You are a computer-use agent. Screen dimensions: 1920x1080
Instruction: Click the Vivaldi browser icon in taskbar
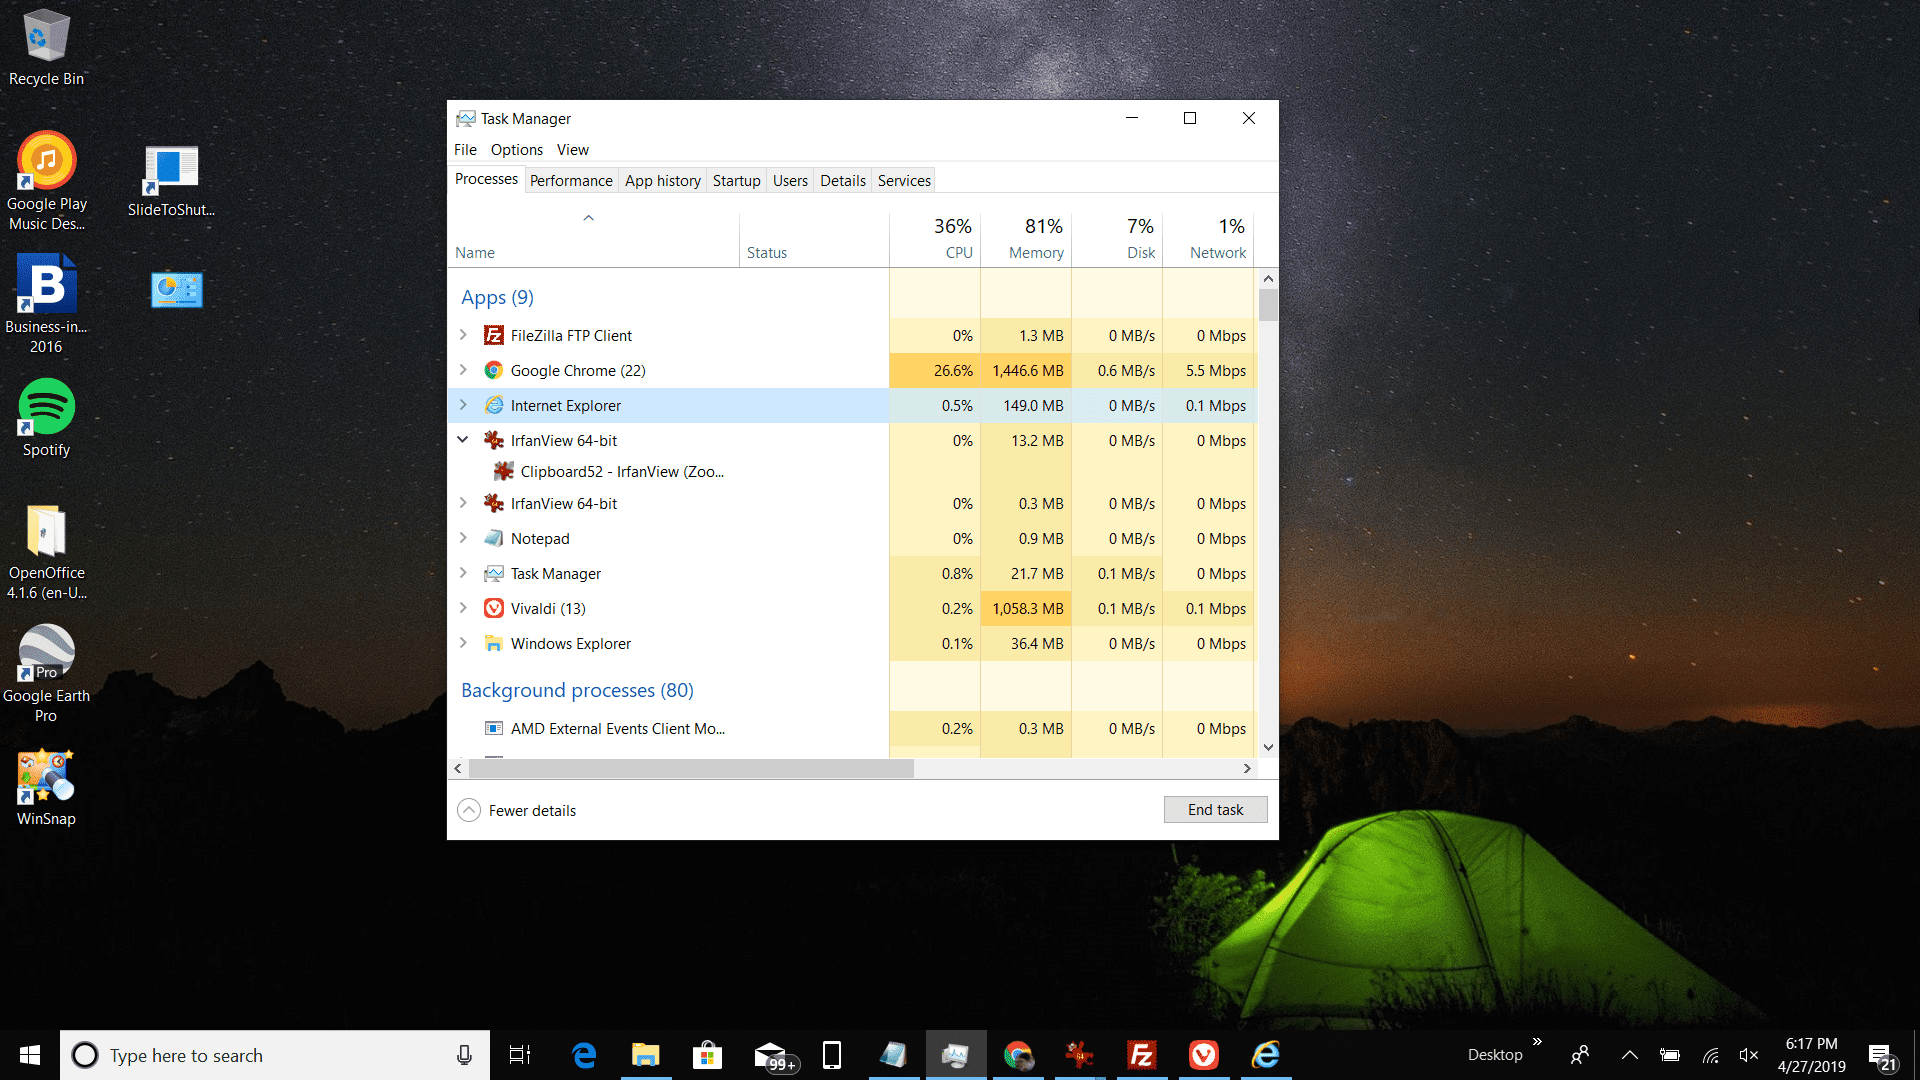point(1204,1054)
